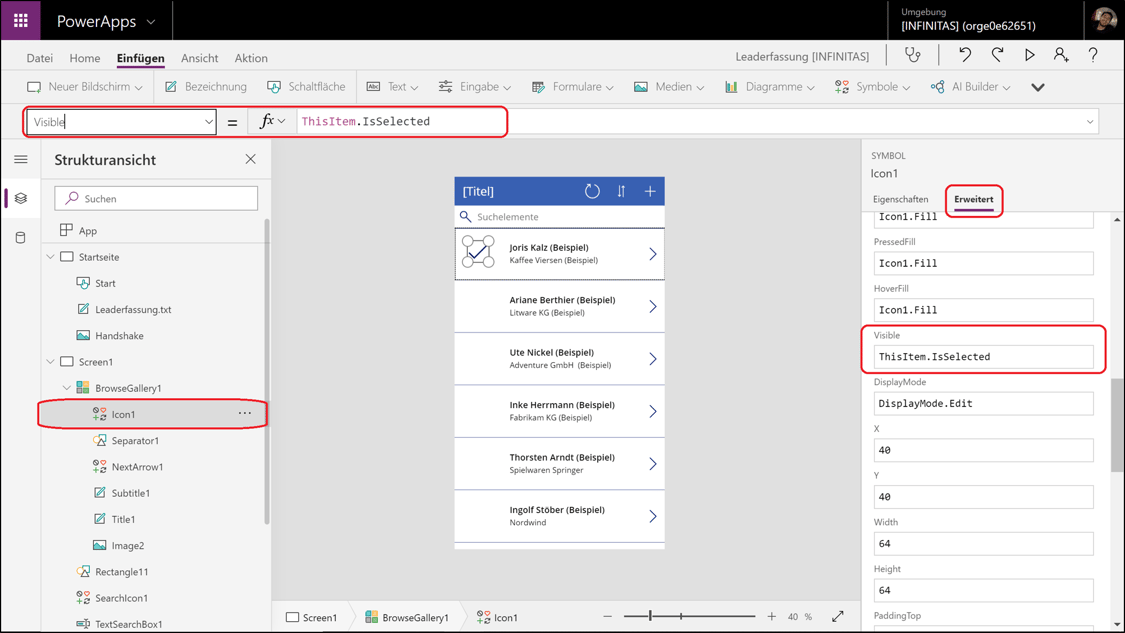Adjust the canvas zoom slider
This screenshot has height=633, width=1125.
click(650, 616)
